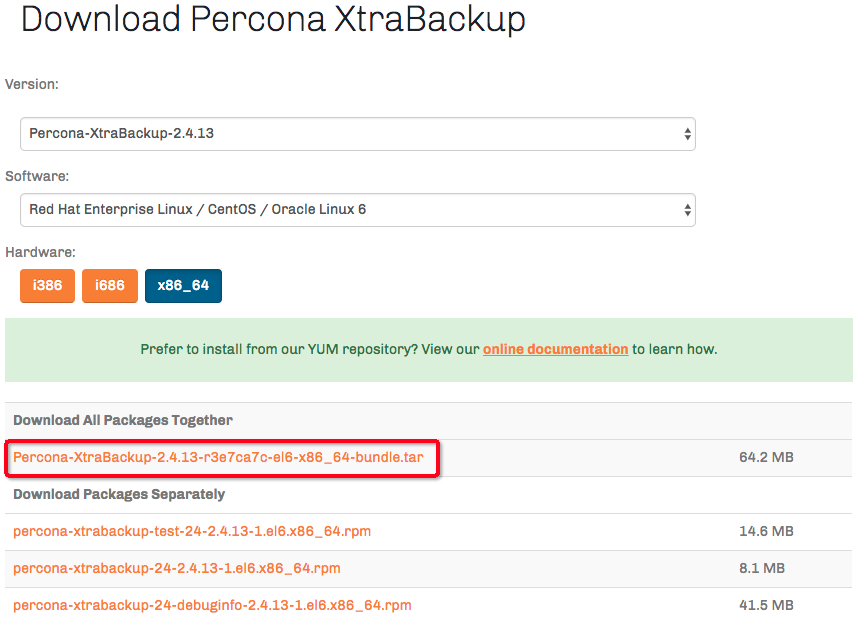Select the i386 hardware option
This screenshot has height=633, width=864.
(47, 286)
